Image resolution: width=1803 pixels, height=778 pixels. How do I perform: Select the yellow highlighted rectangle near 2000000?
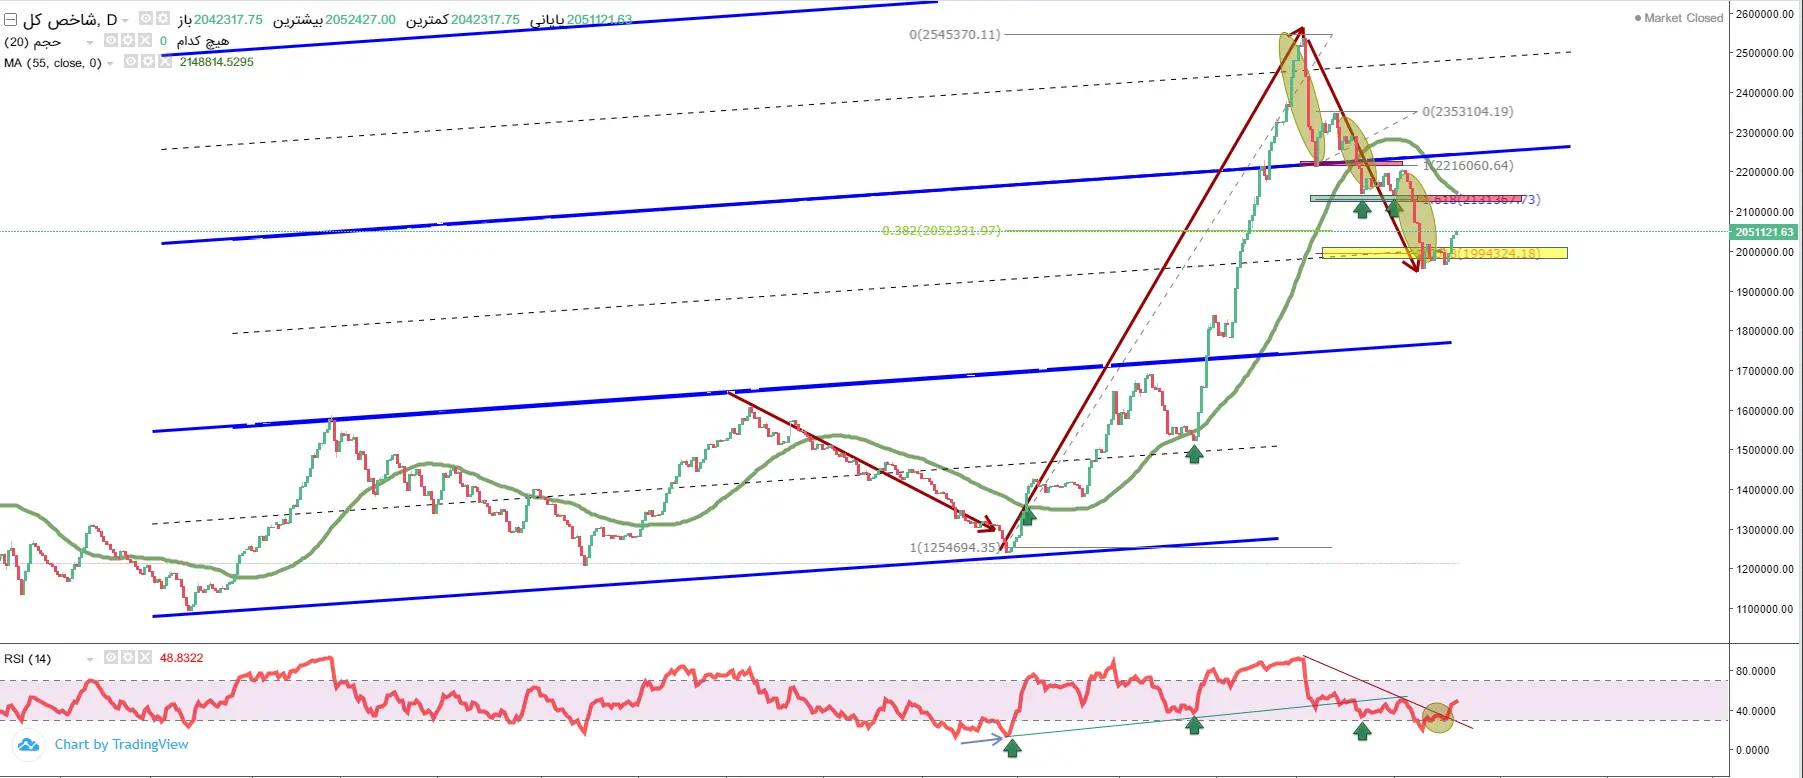click(x=1444, y=253)
